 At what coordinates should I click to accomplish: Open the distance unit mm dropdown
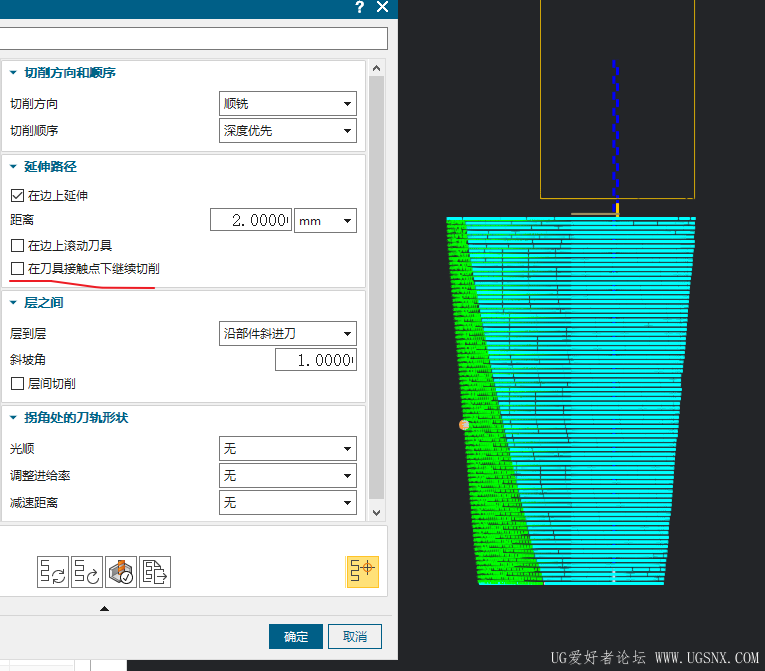[325, 221]
